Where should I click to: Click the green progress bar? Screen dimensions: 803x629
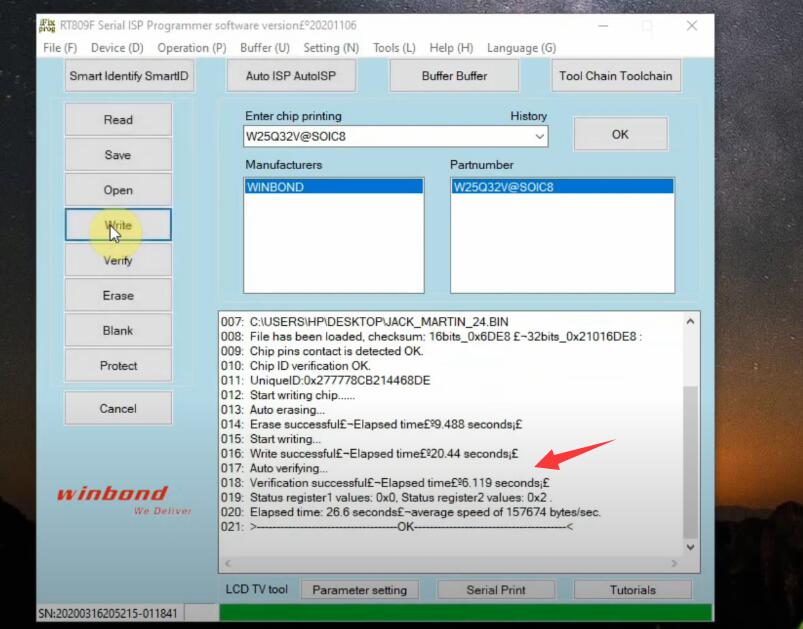pos(466,613)
